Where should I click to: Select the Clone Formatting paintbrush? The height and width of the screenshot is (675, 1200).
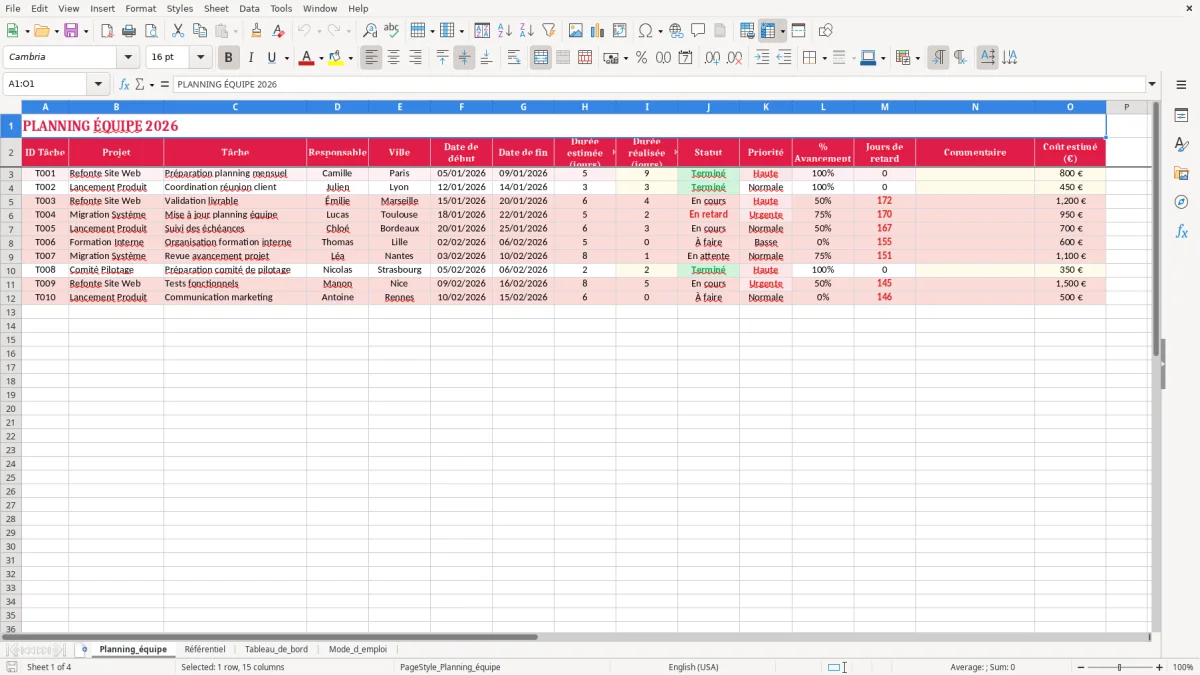(x=257, y=31)
